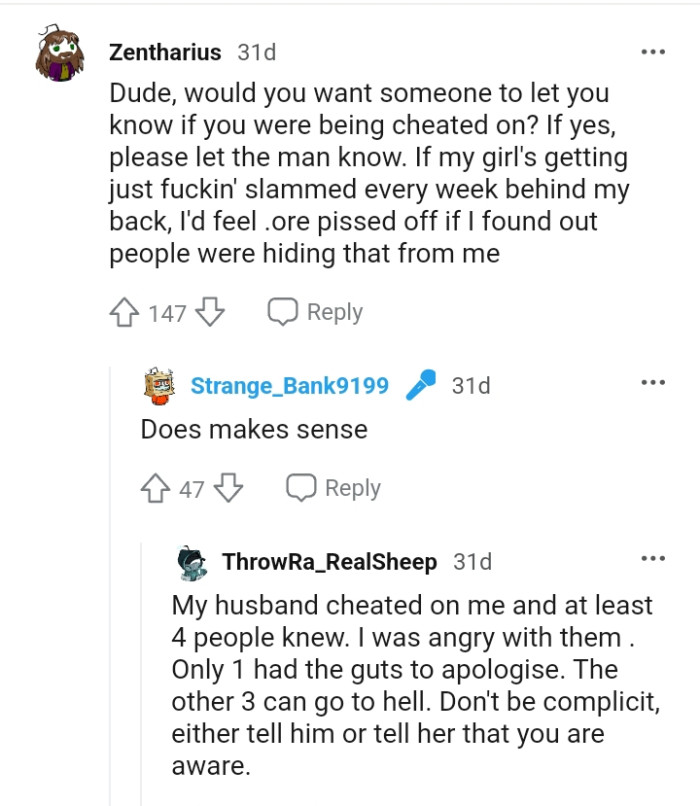Image resolution: width=700 pixels, height=806 pixels.
Task: Open the overflow menu on Zentharius's comment
Action: [x=654, y=50]
